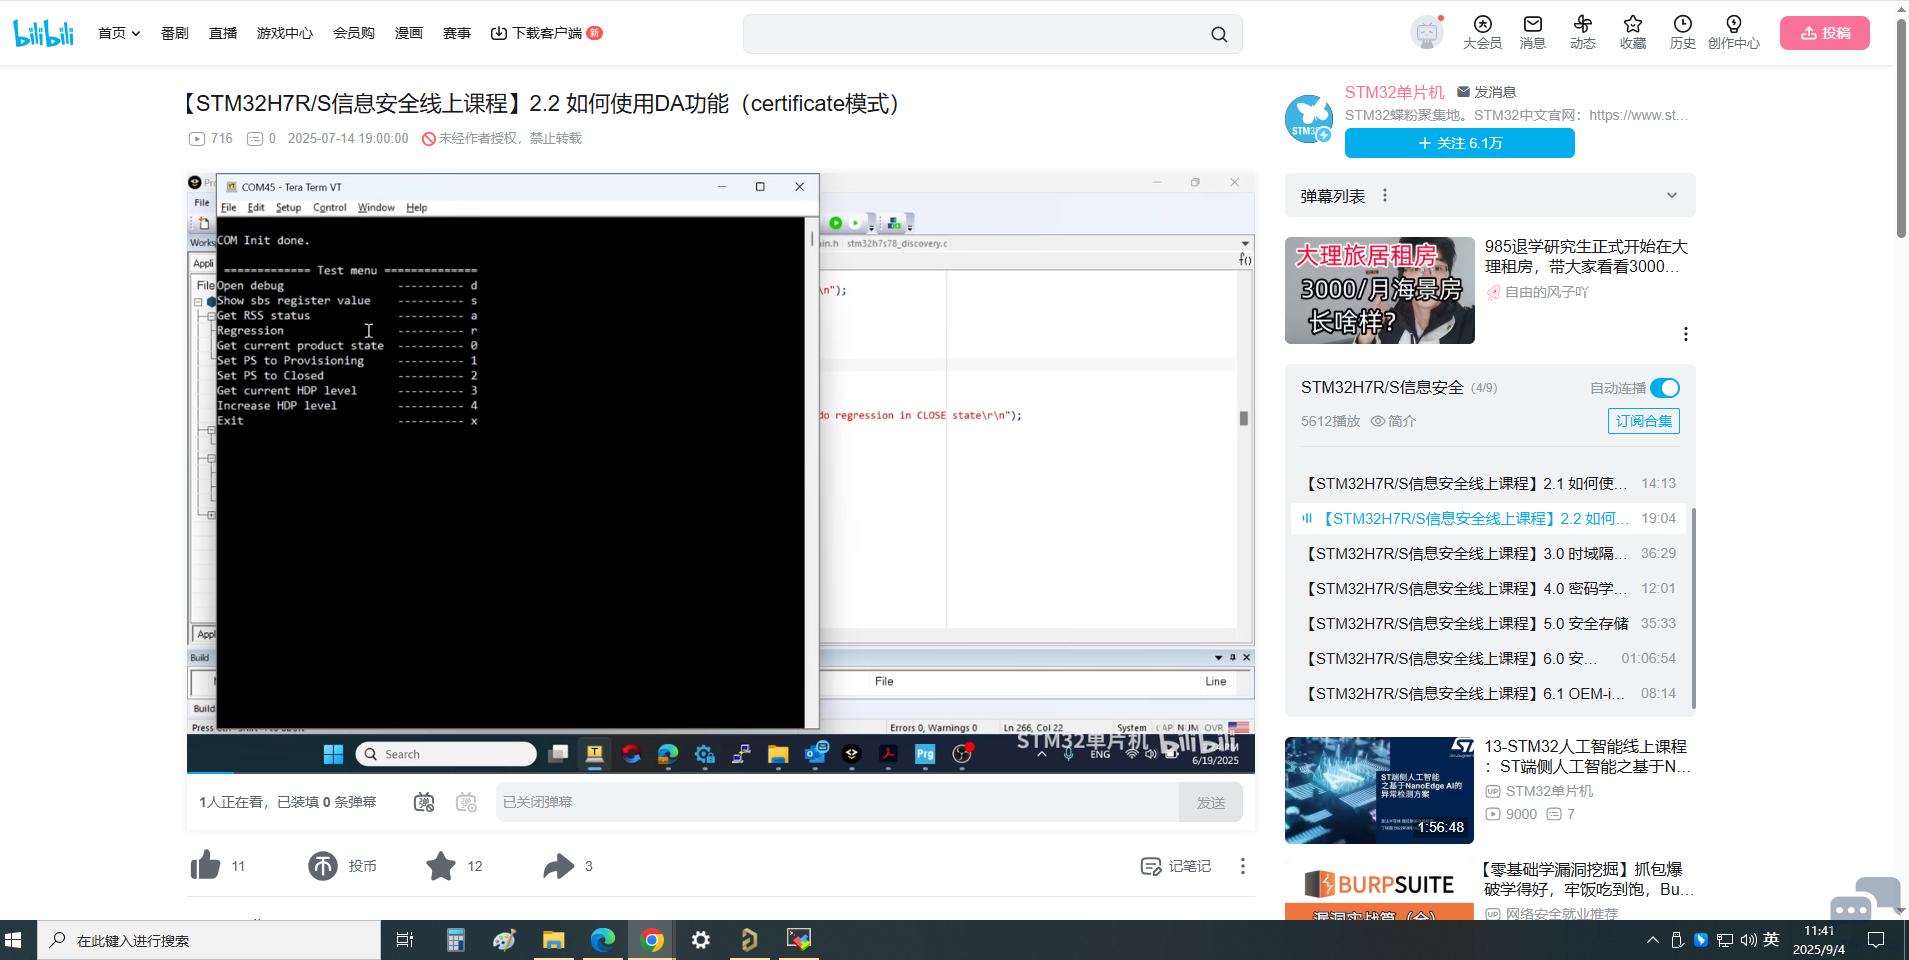The height and width of the screenshot is (960, 1909).
Task: Click the taskbar volume icon
Action: click(1748, 940)
